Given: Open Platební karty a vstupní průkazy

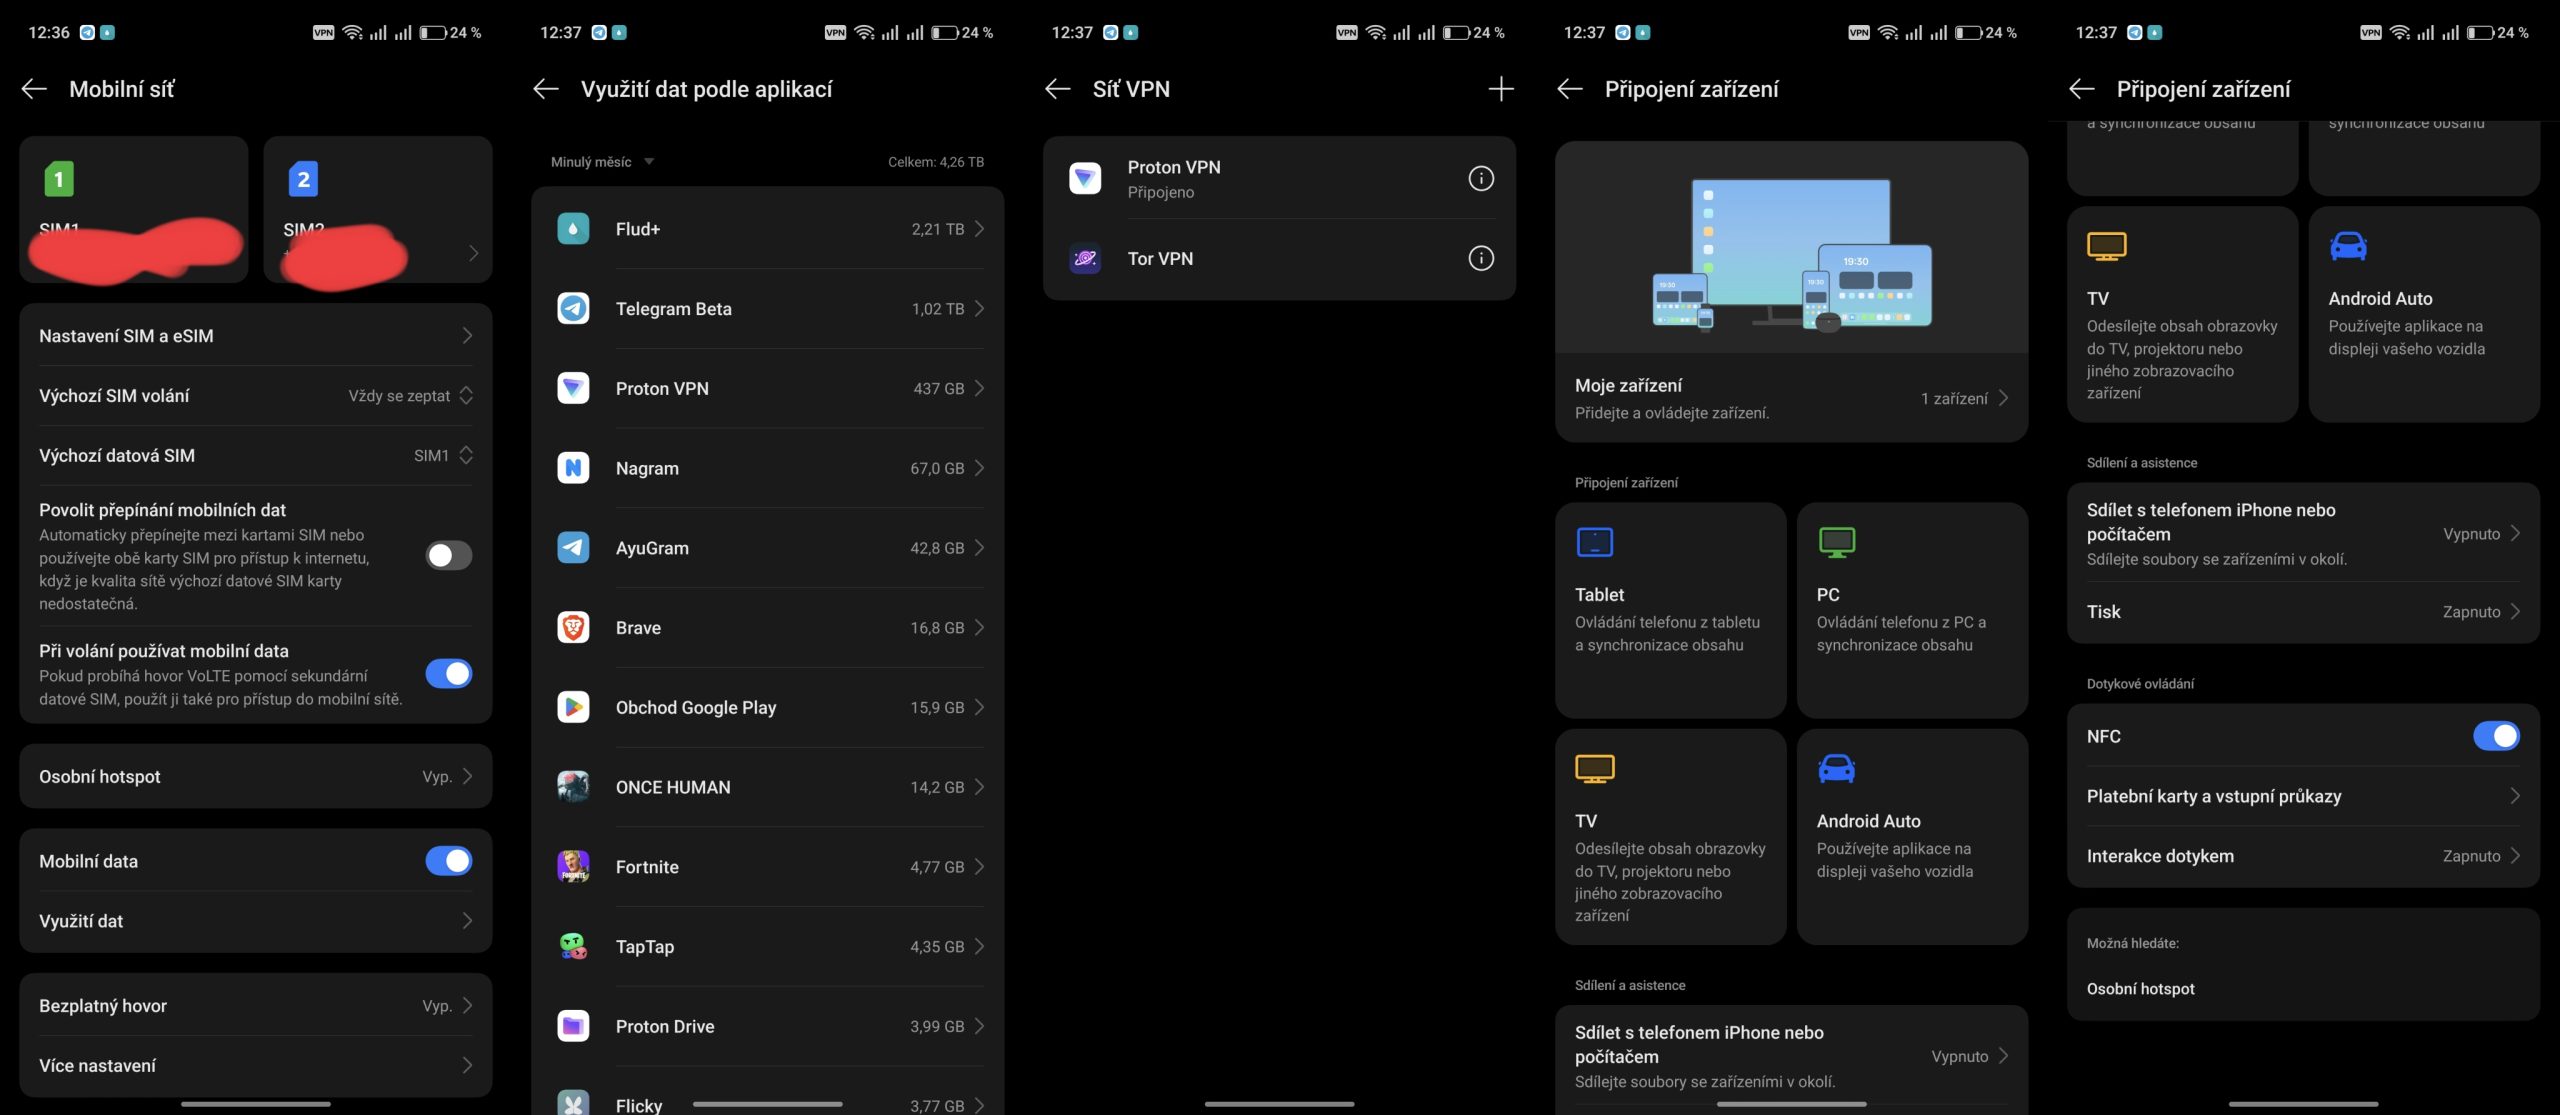Looking at the screenshot, I should click(x=2302, y=797).
